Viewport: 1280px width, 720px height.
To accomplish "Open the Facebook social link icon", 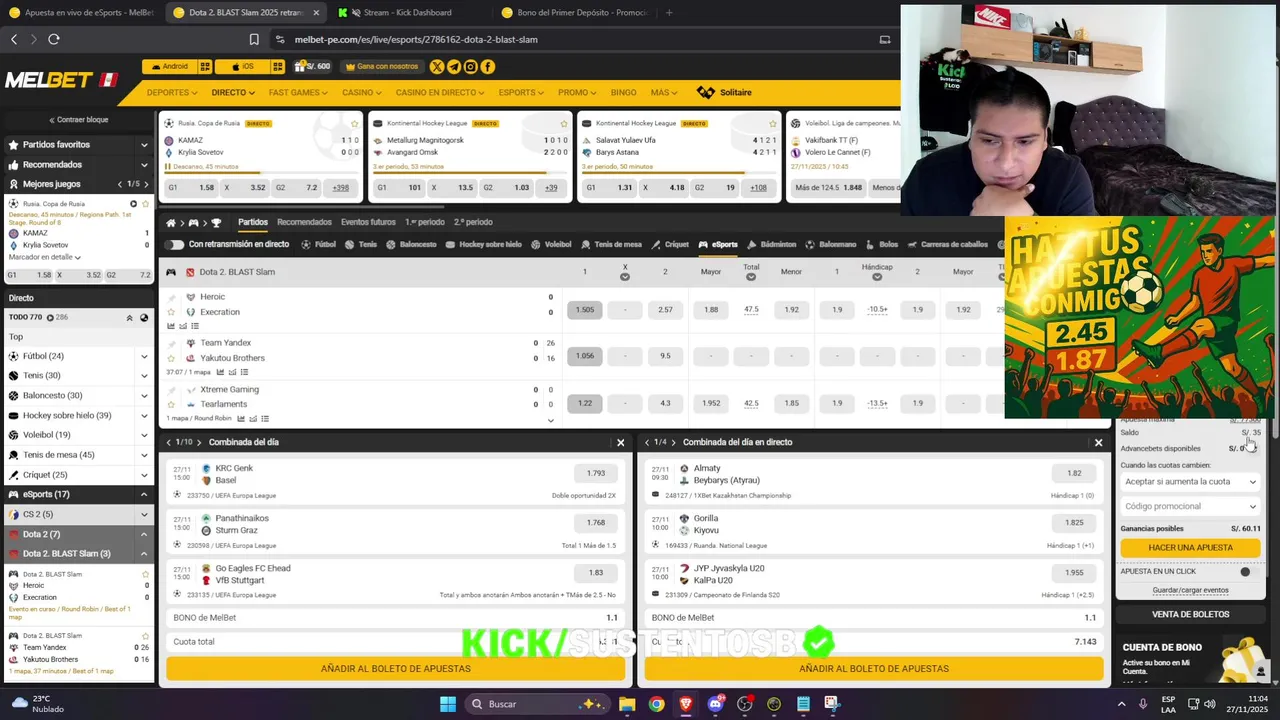I will [488, 67].
